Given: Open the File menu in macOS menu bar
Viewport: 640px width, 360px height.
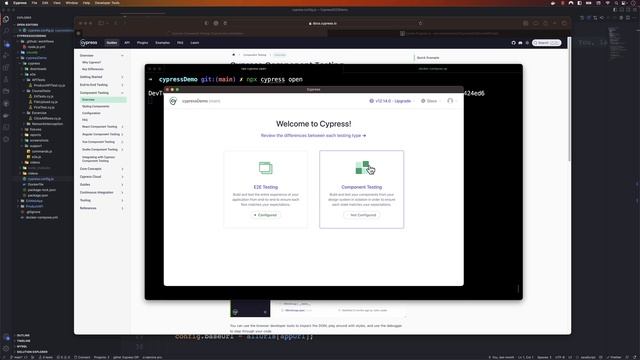Looking at the screenshot, I should pos(34,3).
